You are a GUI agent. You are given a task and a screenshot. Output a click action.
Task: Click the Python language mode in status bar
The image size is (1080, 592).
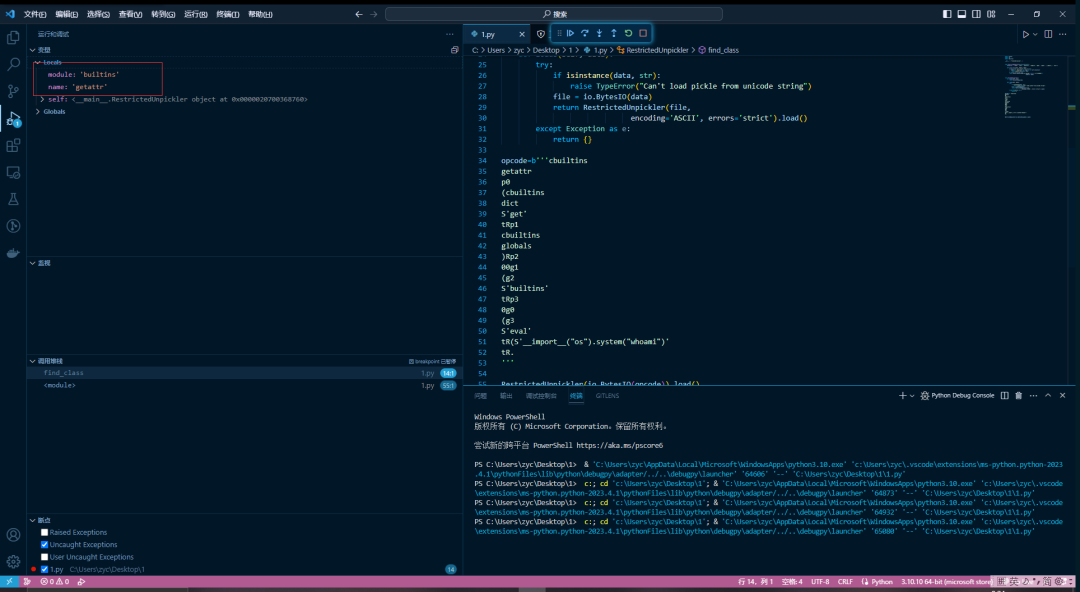pos(881,581)
